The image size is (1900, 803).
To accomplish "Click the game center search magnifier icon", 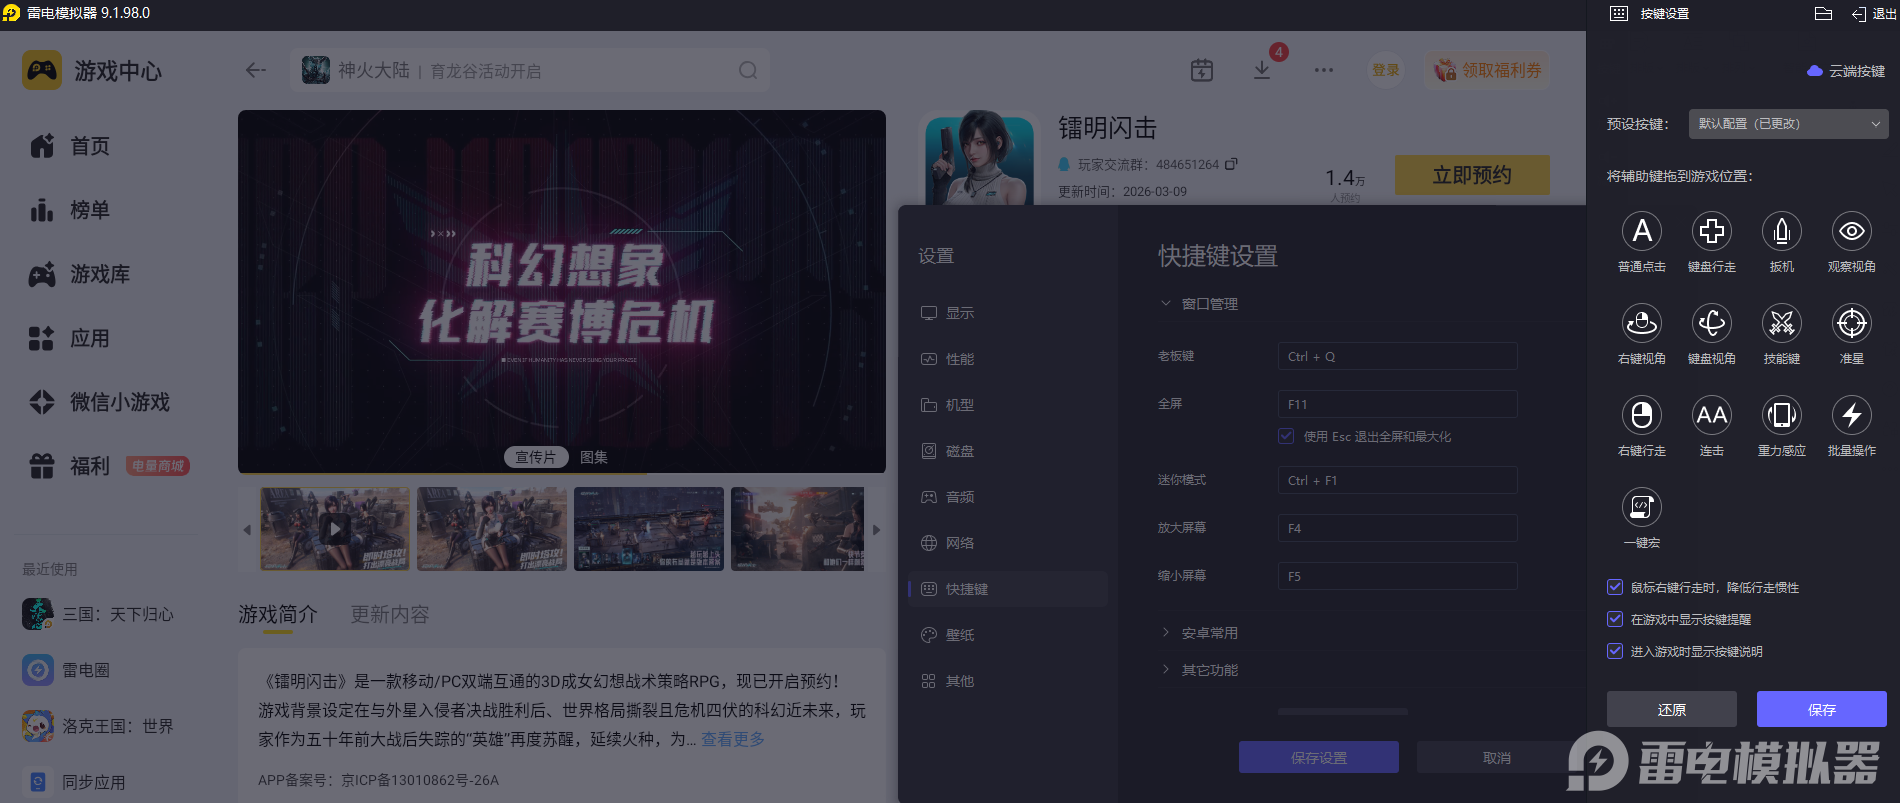I will pyautogui.click(x=747, y=70).
